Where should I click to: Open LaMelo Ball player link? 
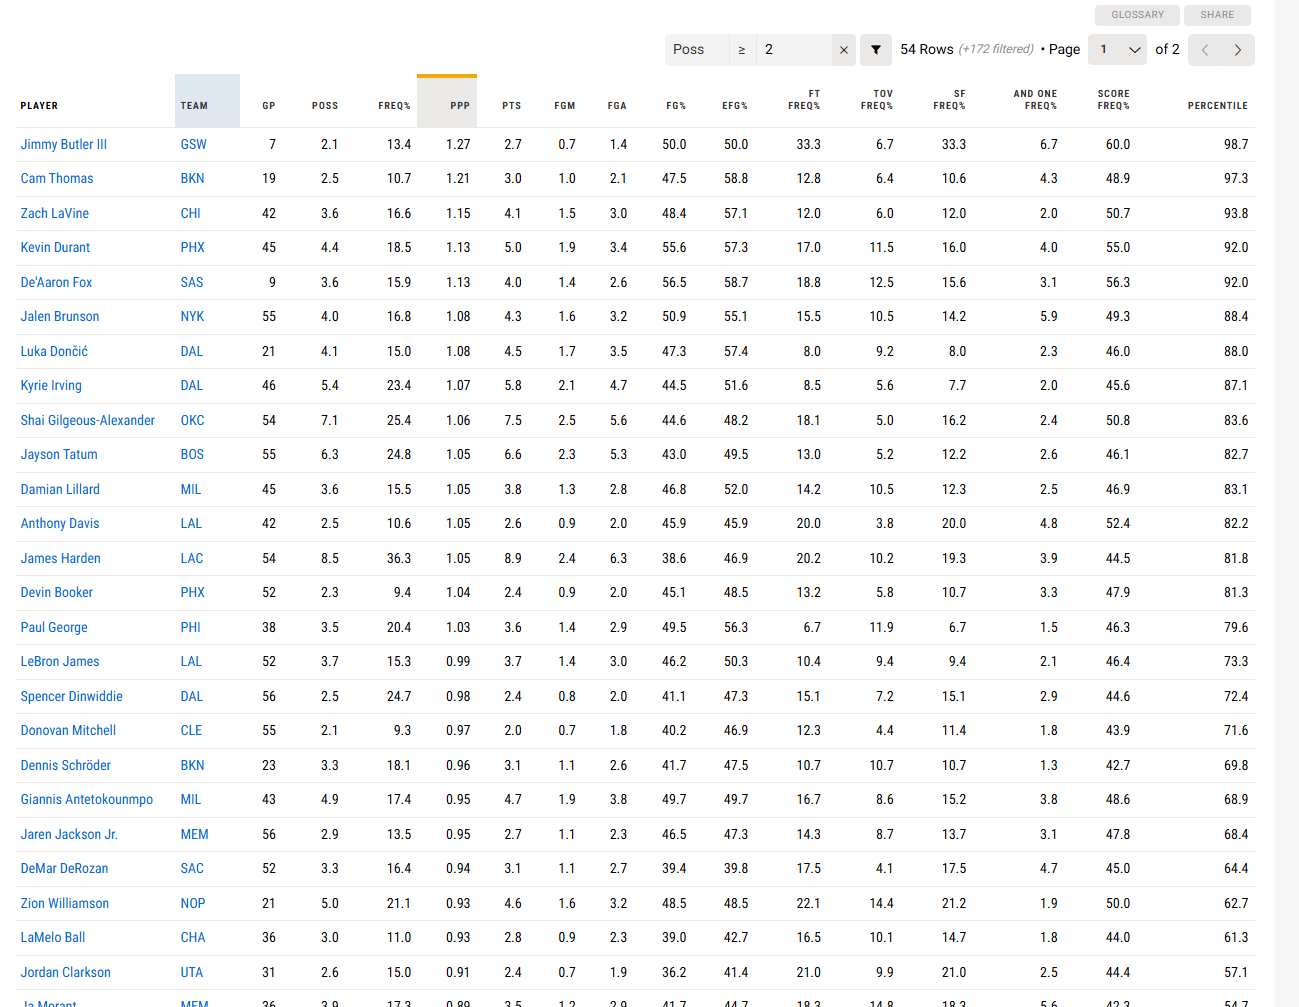point(53,938)
